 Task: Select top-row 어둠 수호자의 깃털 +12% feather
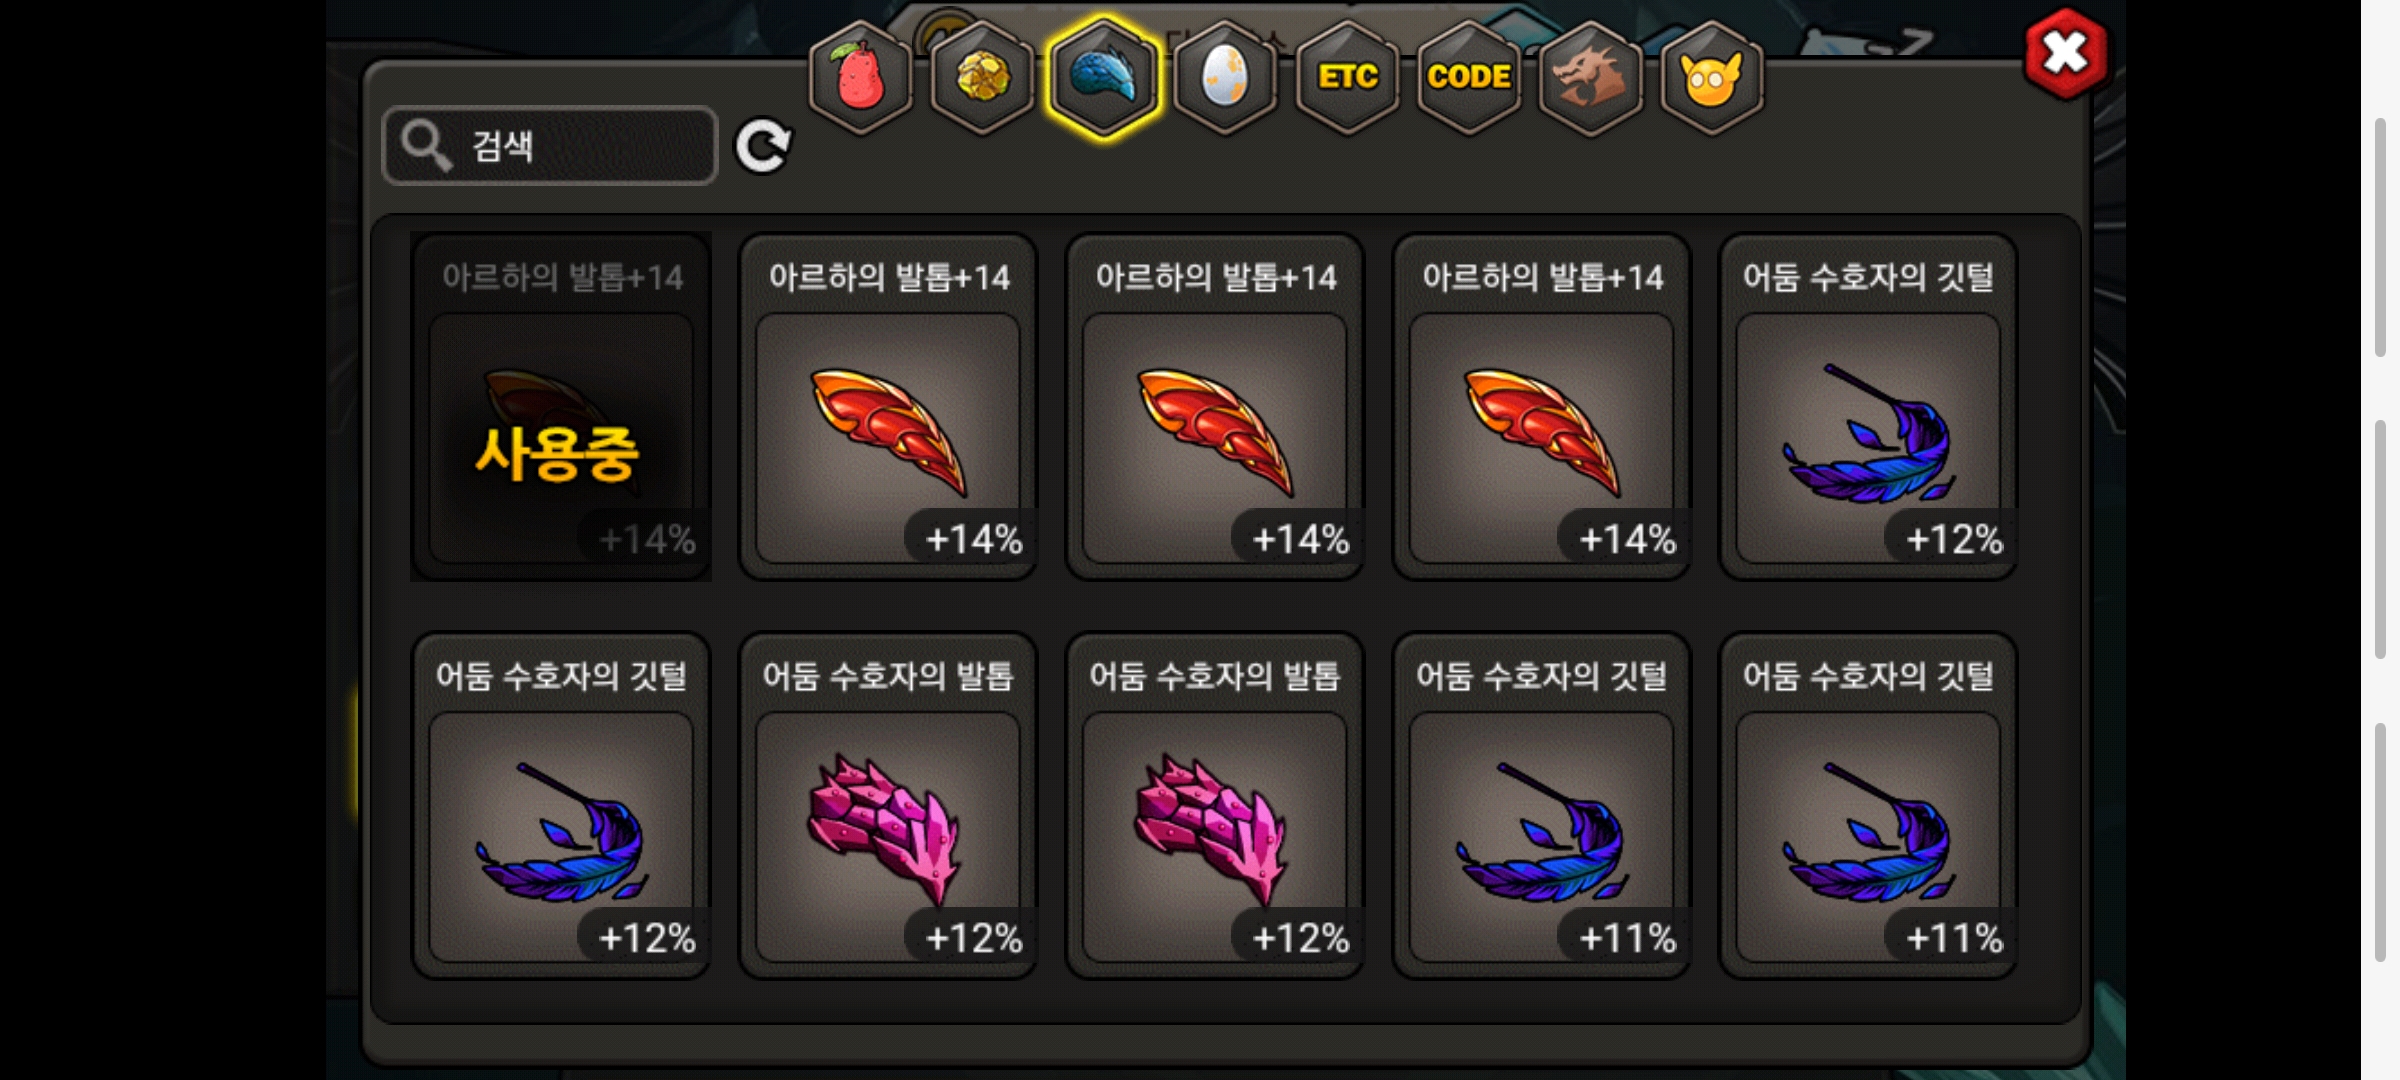1869,407
